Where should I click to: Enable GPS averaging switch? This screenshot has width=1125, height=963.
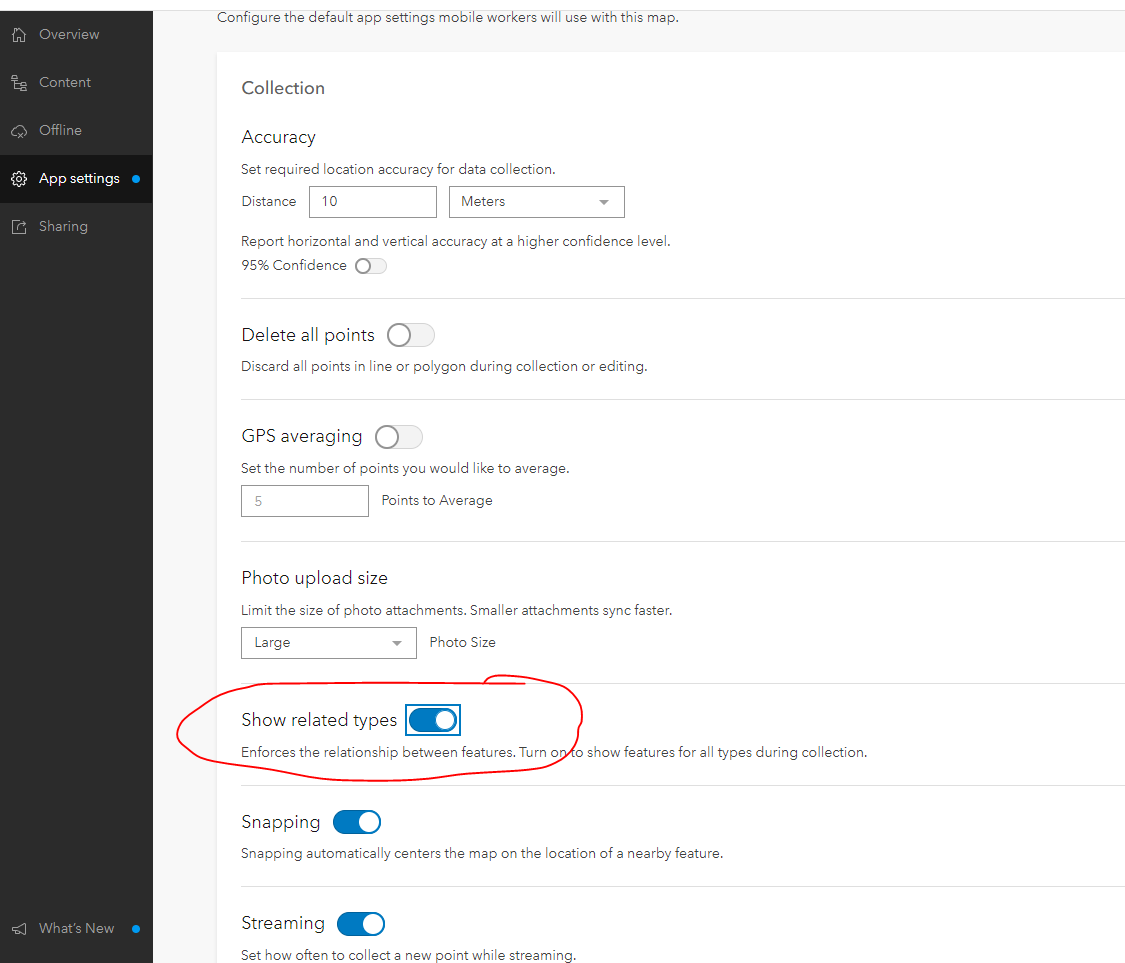[x=398, y=437]
